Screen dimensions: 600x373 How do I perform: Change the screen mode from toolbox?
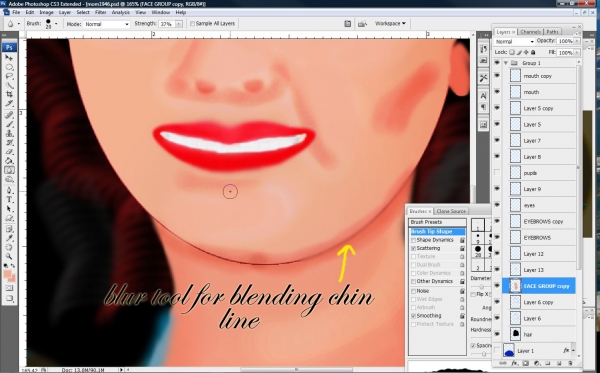coord(9,298)
